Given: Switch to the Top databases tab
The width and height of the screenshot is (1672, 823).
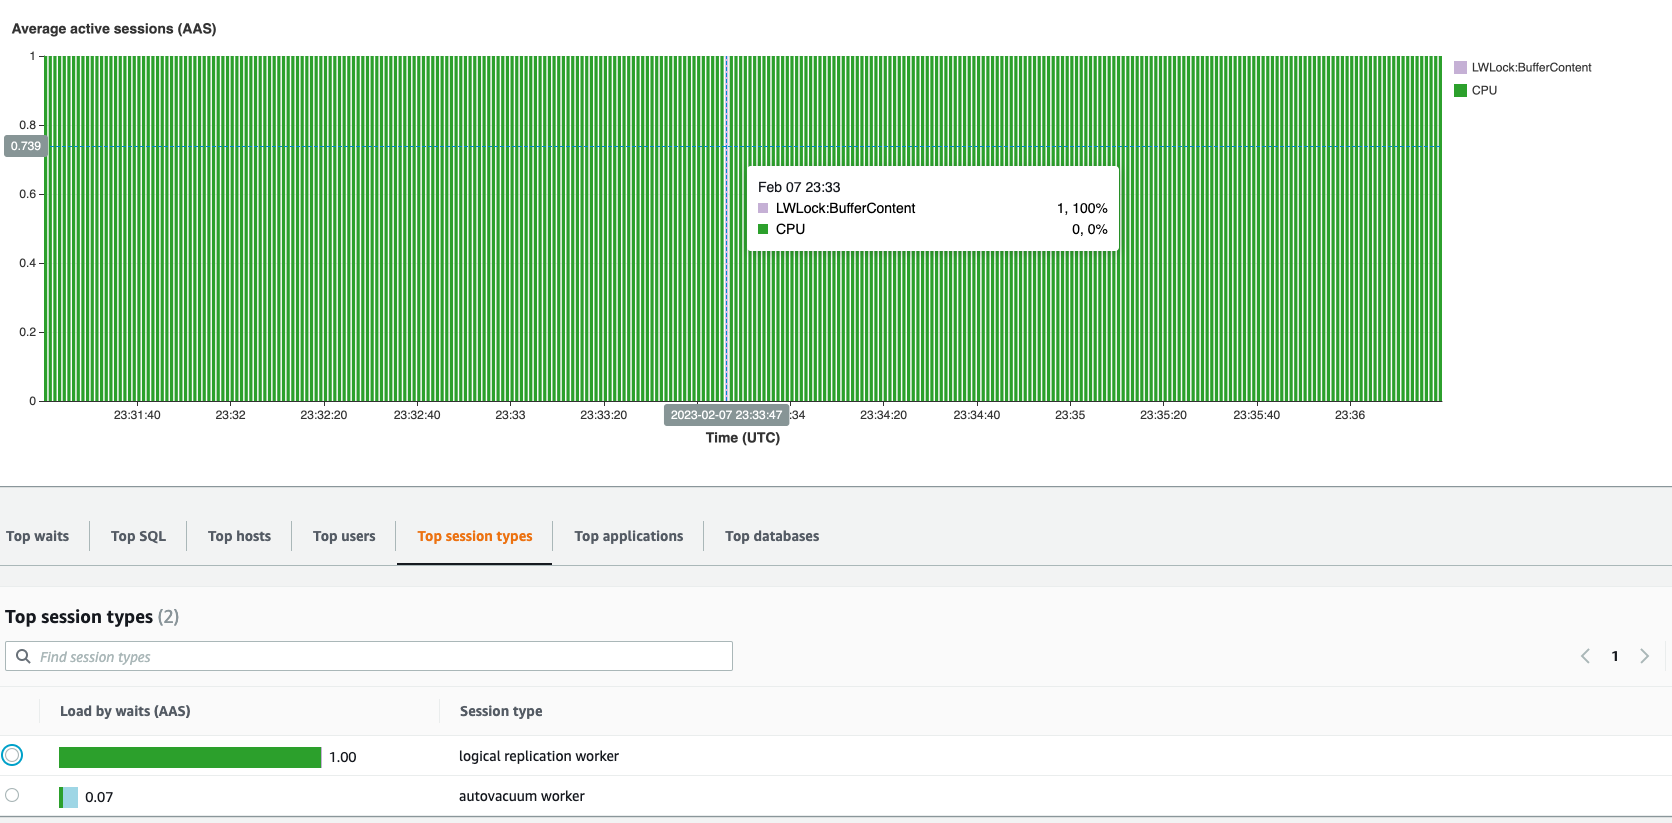Looking at the screenshot, I should [771, 536].
